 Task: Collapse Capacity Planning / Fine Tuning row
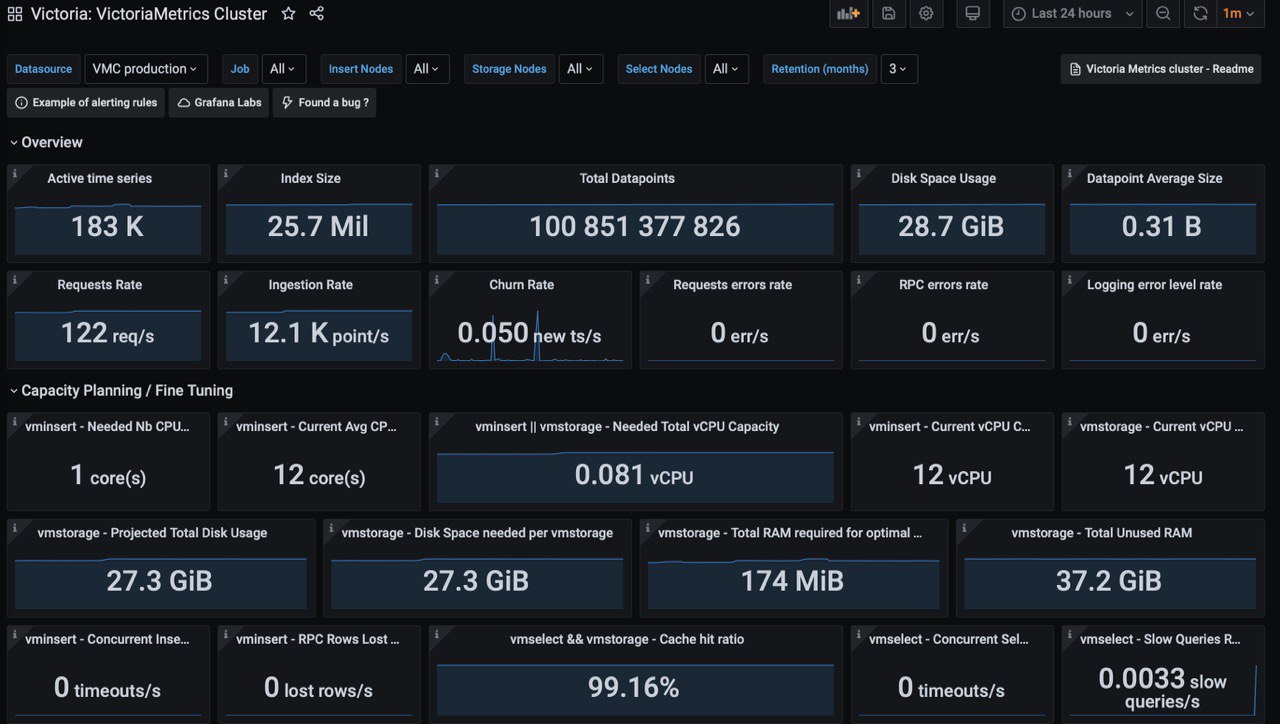121,390
